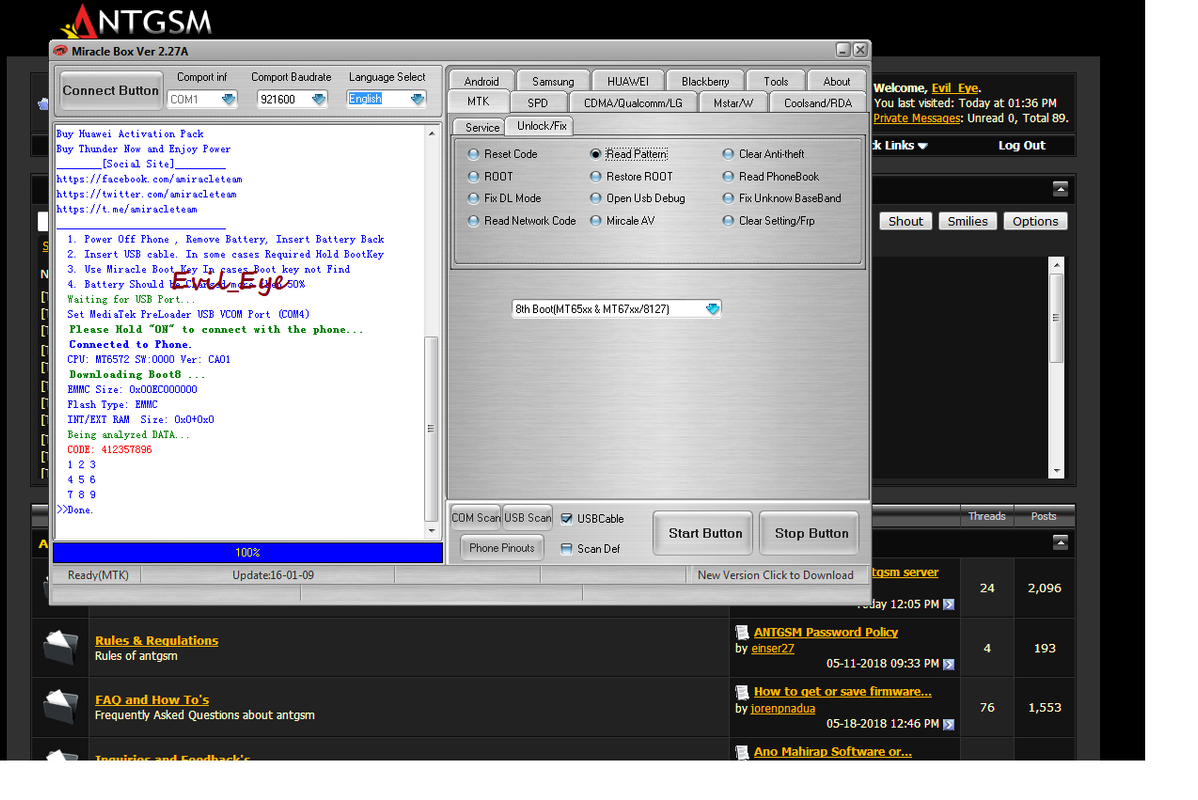
Task: Open the CDMA/Qualcomm/LG tab
Action: pyautogui.click(x=633, y=102)
